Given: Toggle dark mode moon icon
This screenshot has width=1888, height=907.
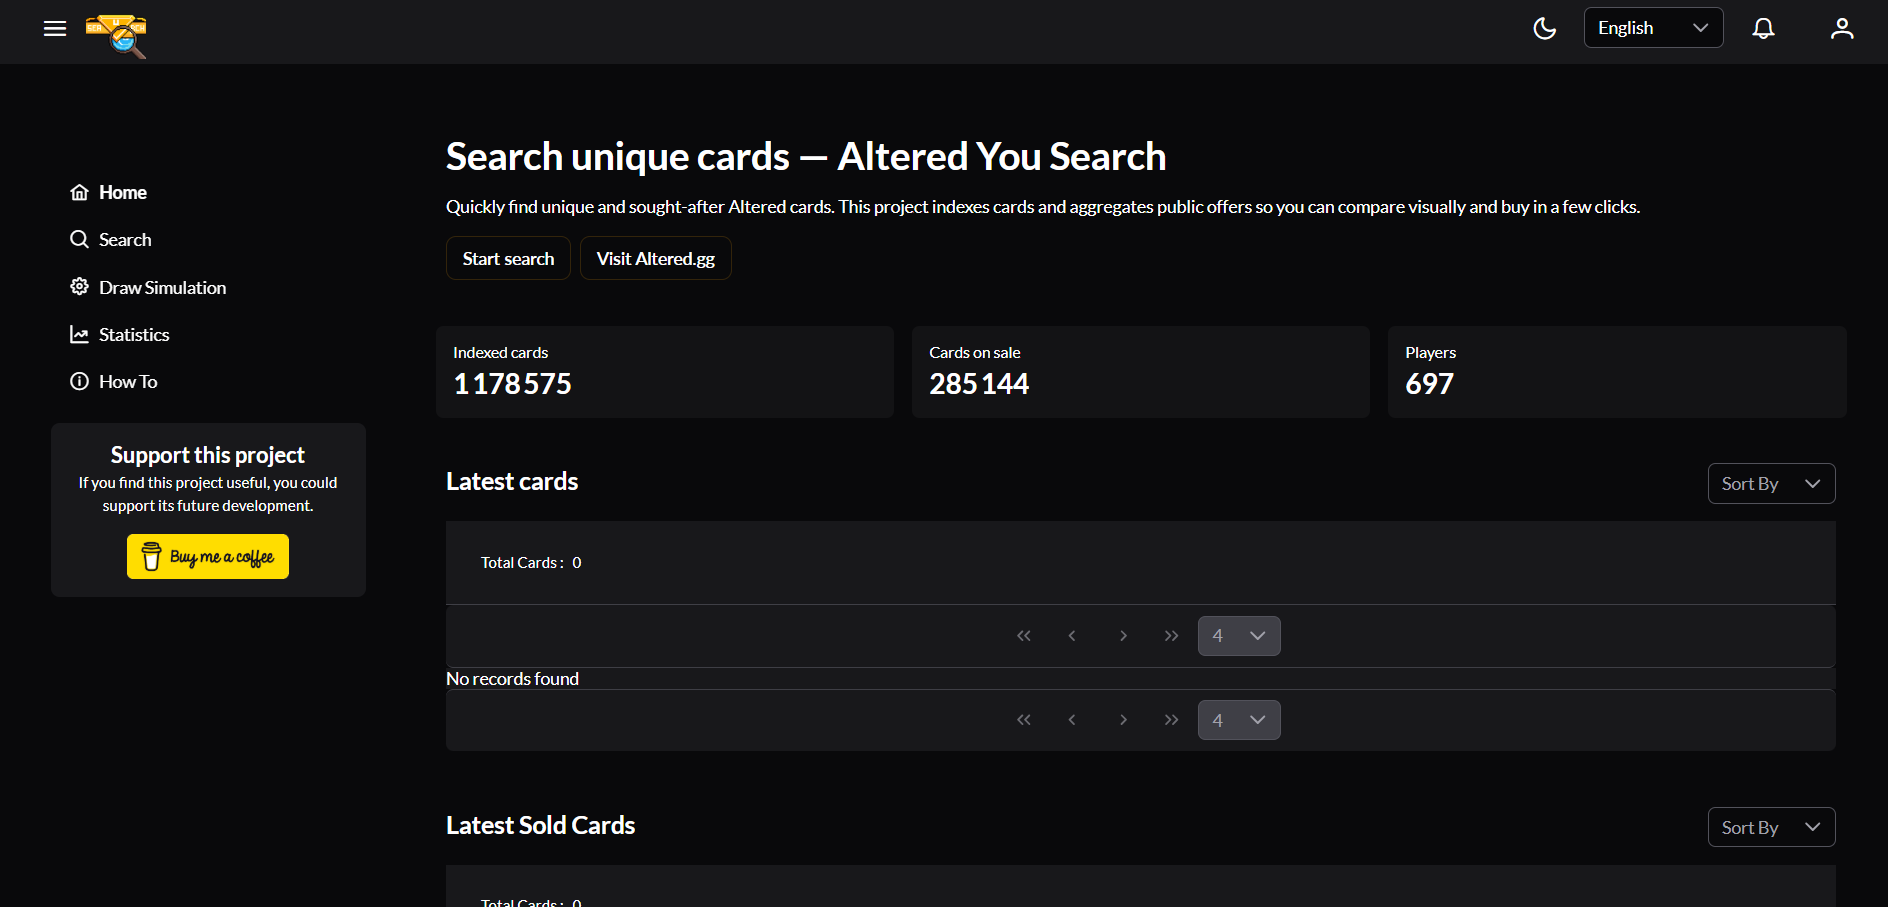Looking at the screenshot, I should point(1544,28).
